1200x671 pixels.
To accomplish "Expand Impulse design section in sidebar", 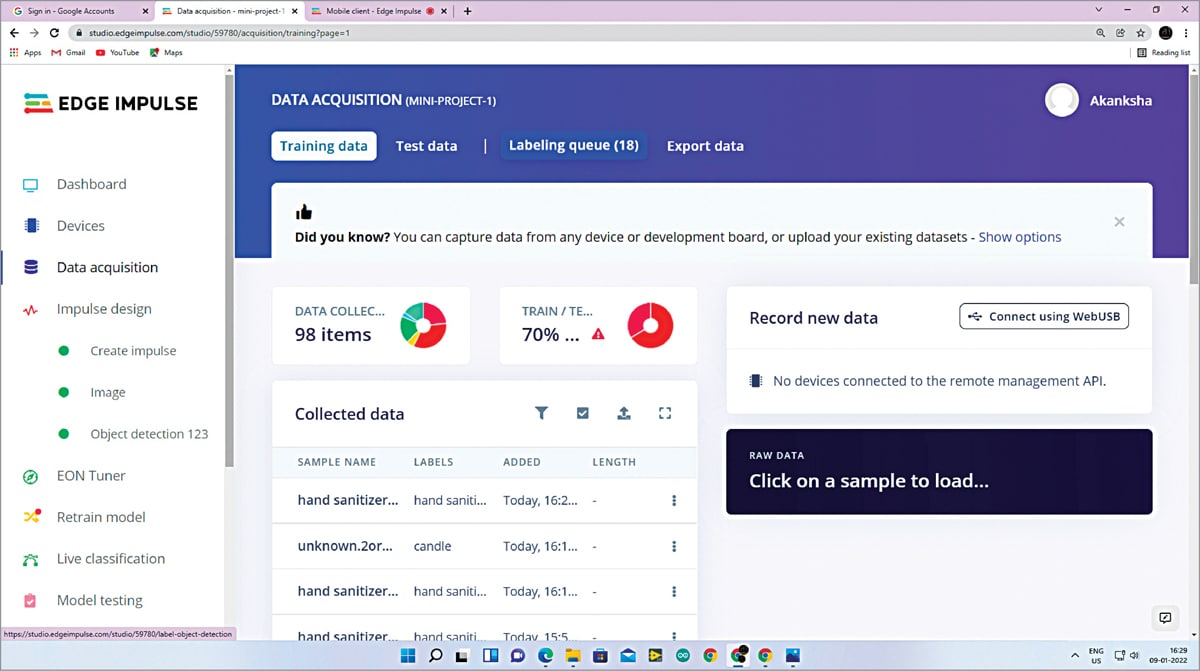I will pyautogui.click(x=104, y=309).
